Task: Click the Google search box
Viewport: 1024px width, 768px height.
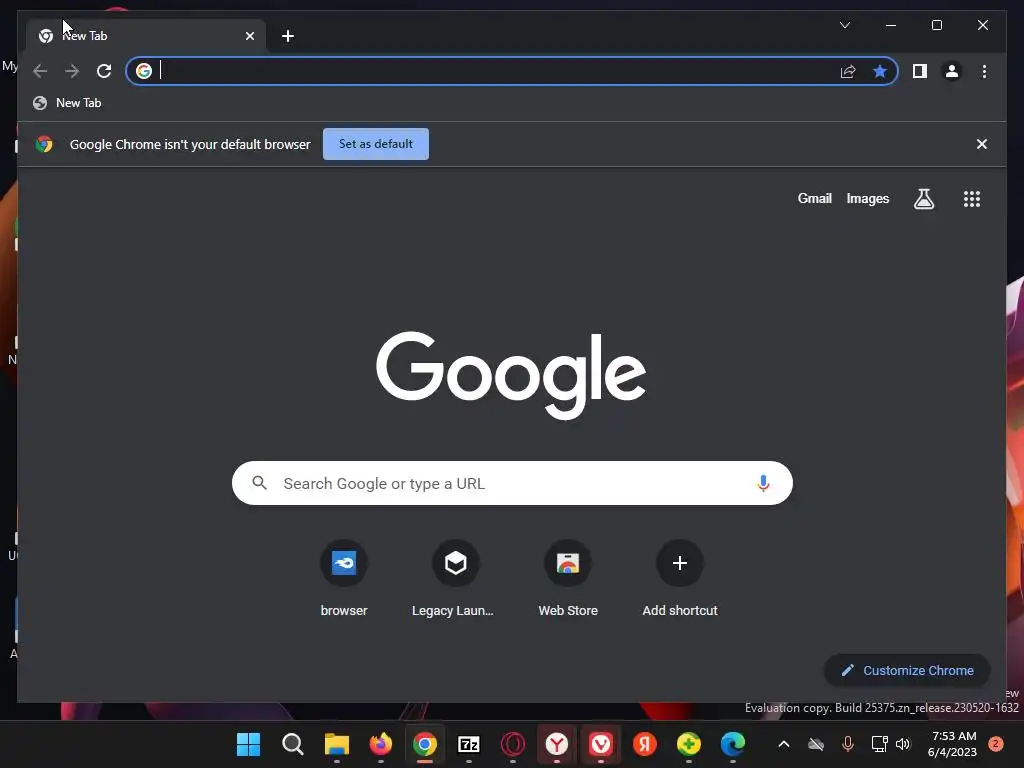Action: pyautogui.click(x=512, y=483)
